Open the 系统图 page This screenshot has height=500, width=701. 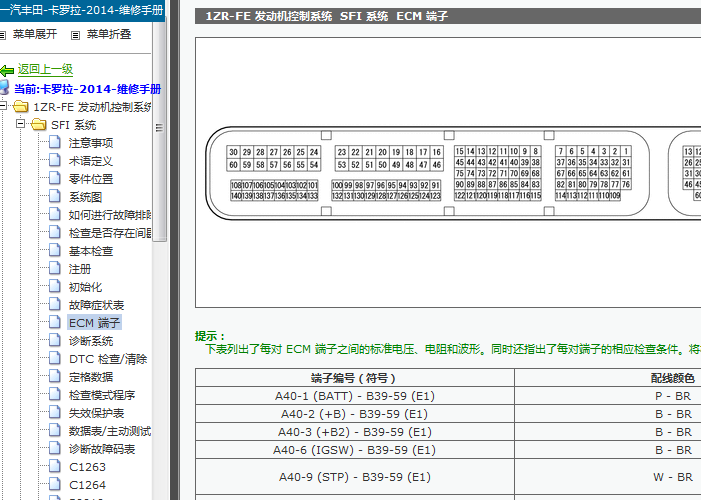click(x=85, y=197)
